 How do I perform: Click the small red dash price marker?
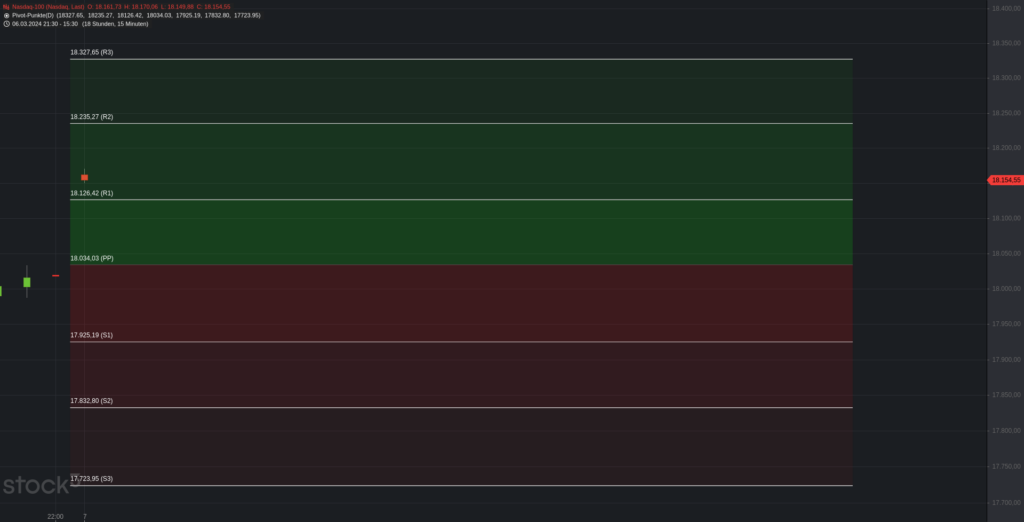(x=56, y=276)
